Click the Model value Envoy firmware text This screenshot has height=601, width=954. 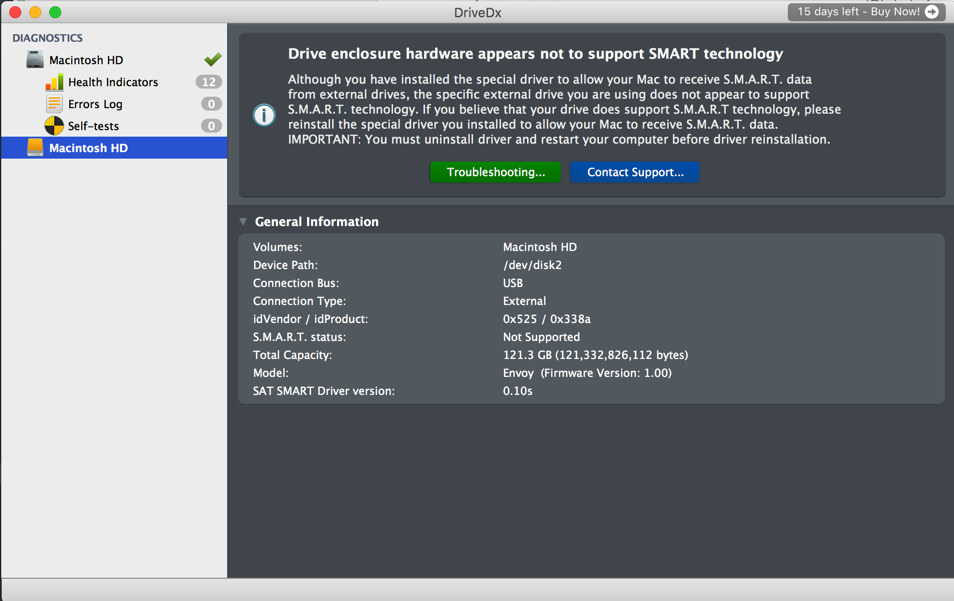tap(587, 373)
